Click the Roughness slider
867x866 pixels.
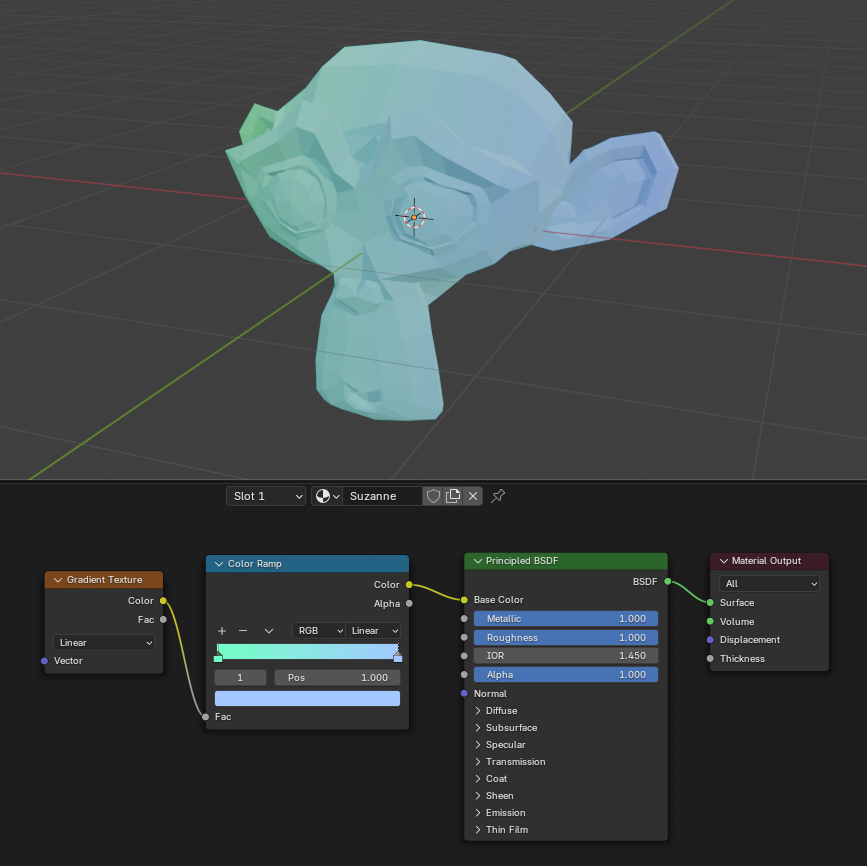[x=566, y=638]
